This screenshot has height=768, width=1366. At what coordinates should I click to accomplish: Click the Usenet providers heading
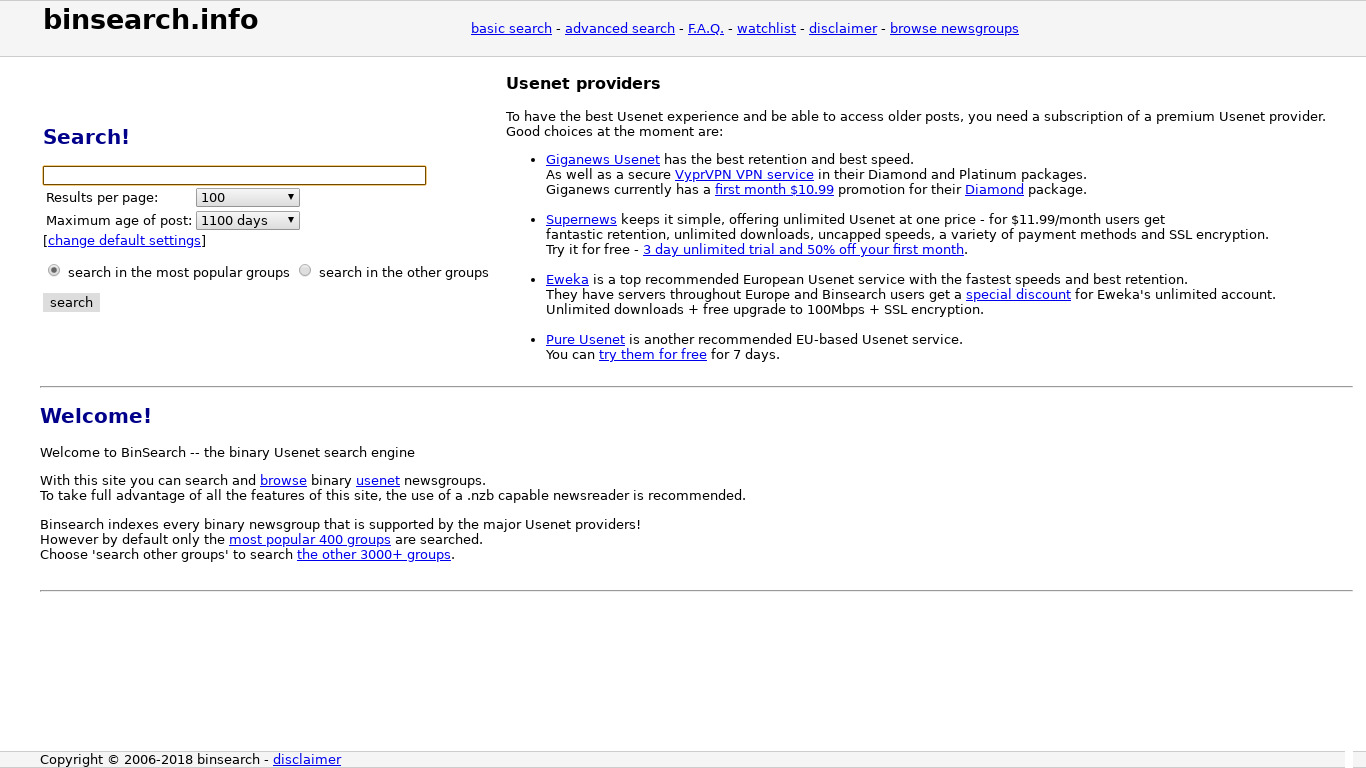point(583,84)
